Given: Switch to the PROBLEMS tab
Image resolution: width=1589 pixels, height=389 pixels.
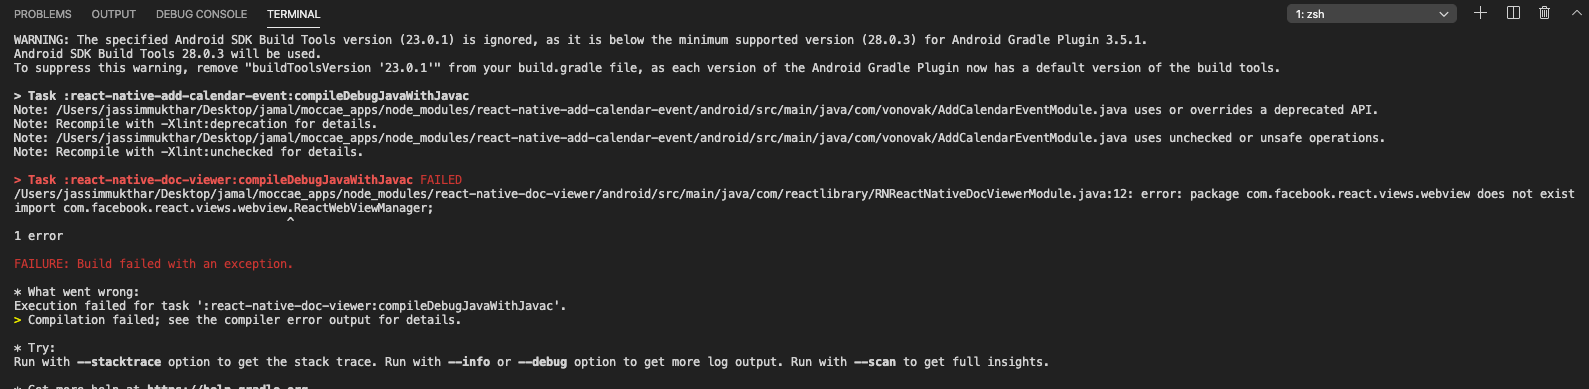Looking at the screenshot, I should pos(43,14).
